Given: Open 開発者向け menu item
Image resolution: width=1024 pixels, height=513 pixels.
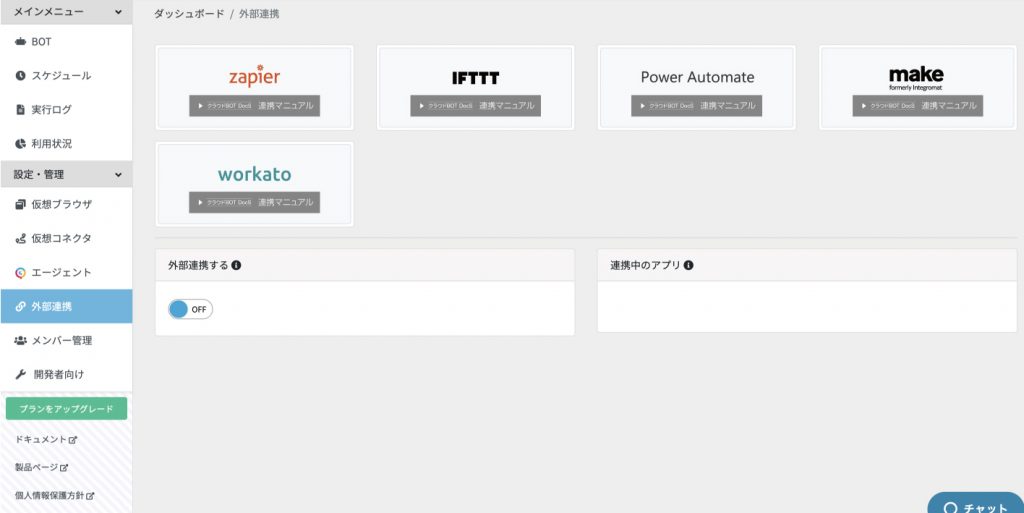Looking at the screenshot, I should pos(67,375).
